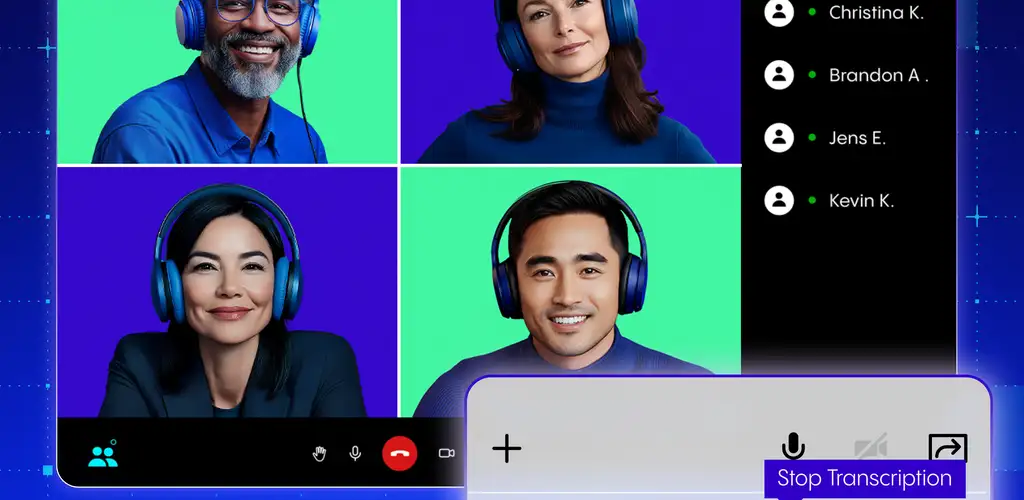Enable the crossed-out camera icon
Screen dimensions: 1024x500
coord(870,447)
